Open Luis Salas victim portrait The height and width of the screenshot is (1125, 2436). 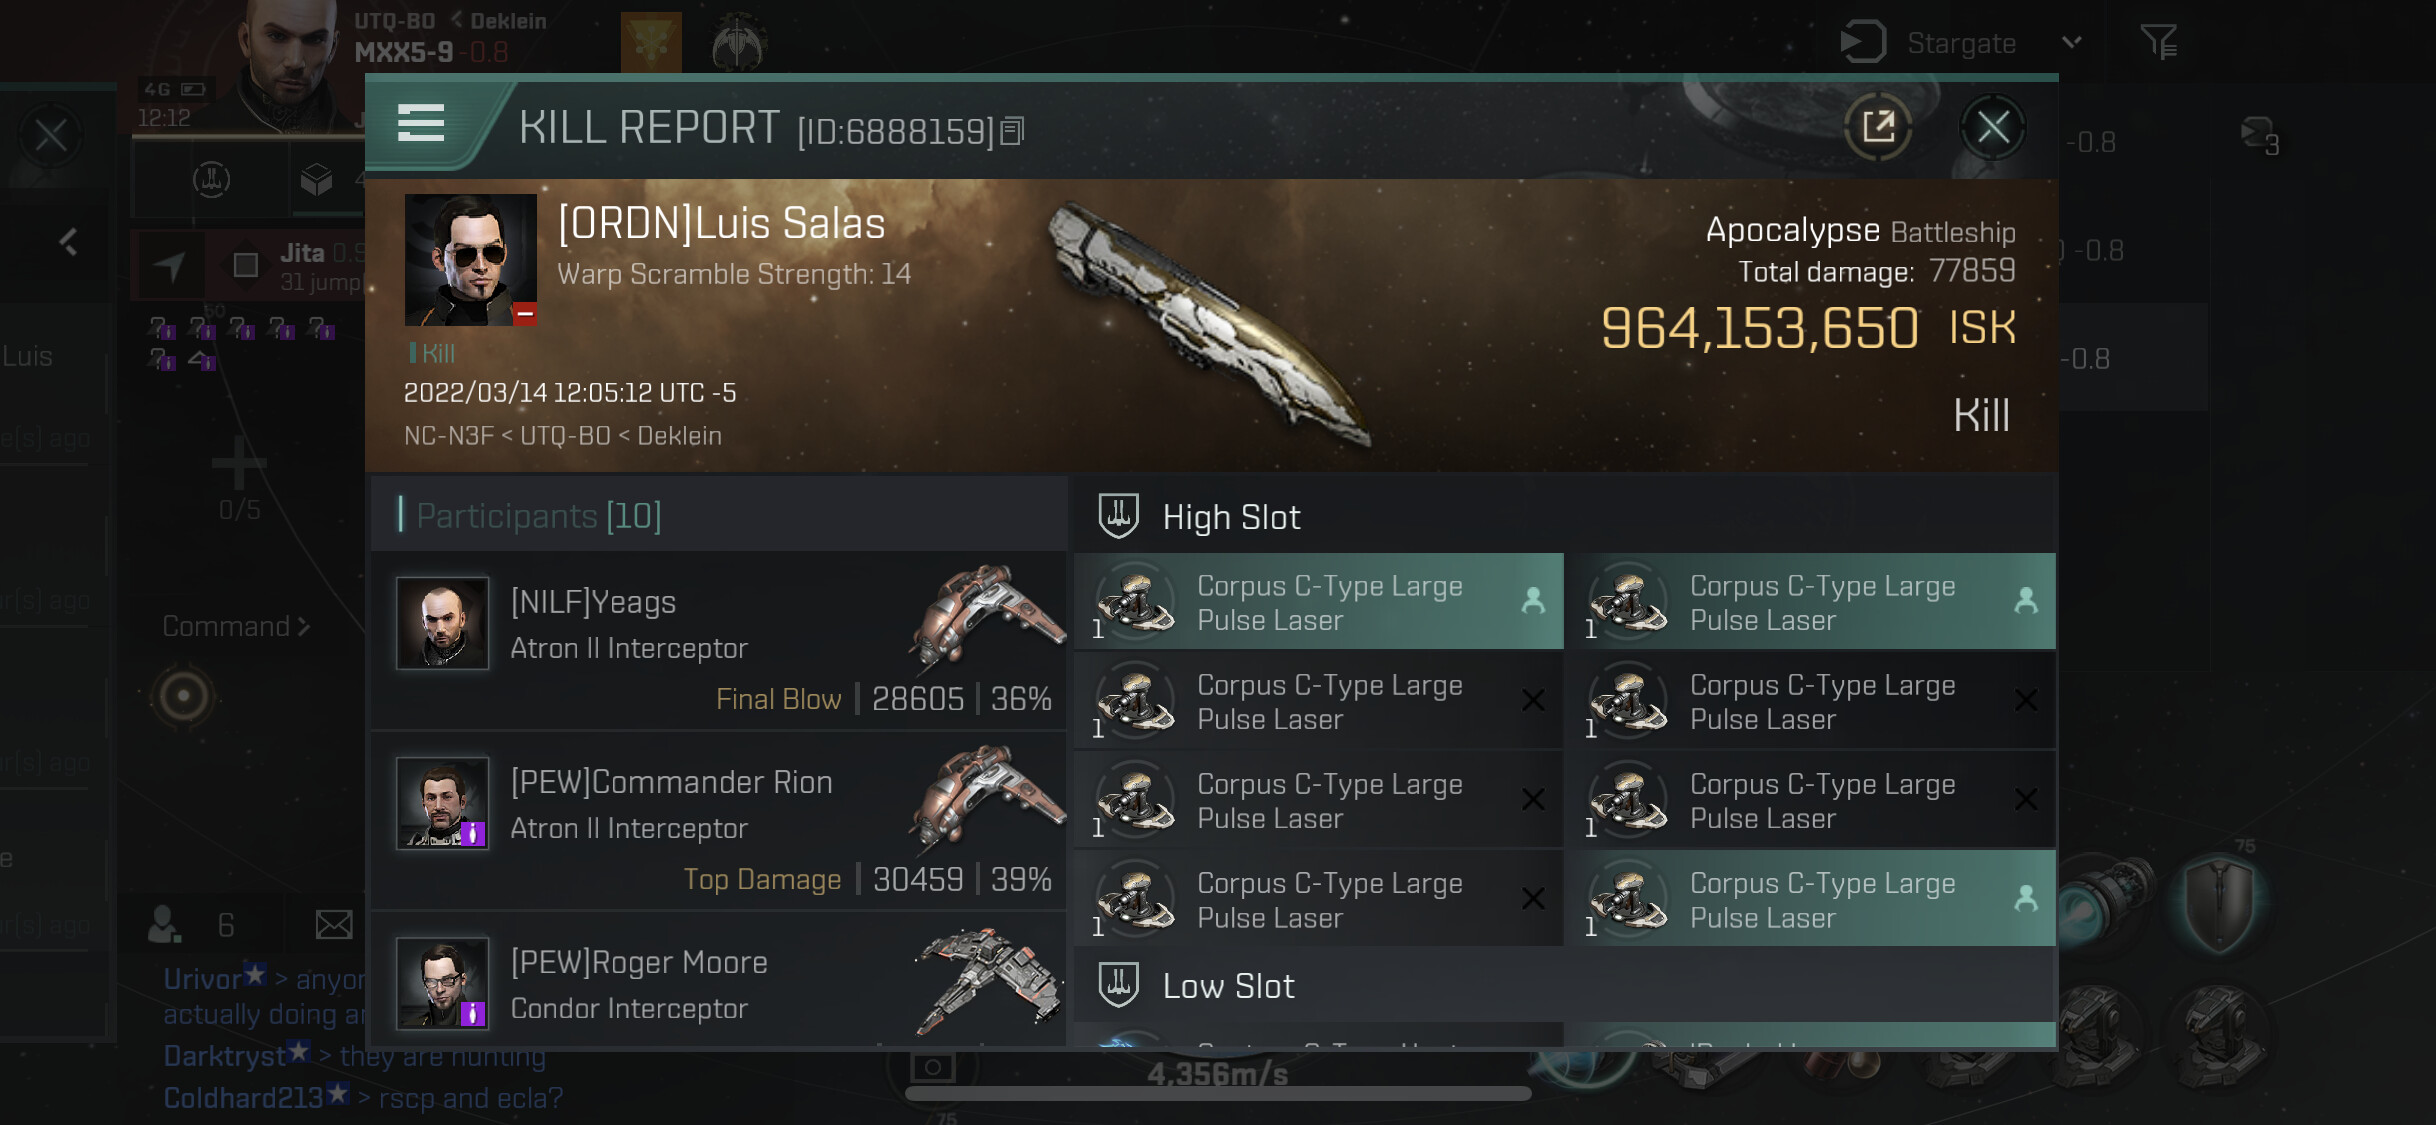pos(470,260)
